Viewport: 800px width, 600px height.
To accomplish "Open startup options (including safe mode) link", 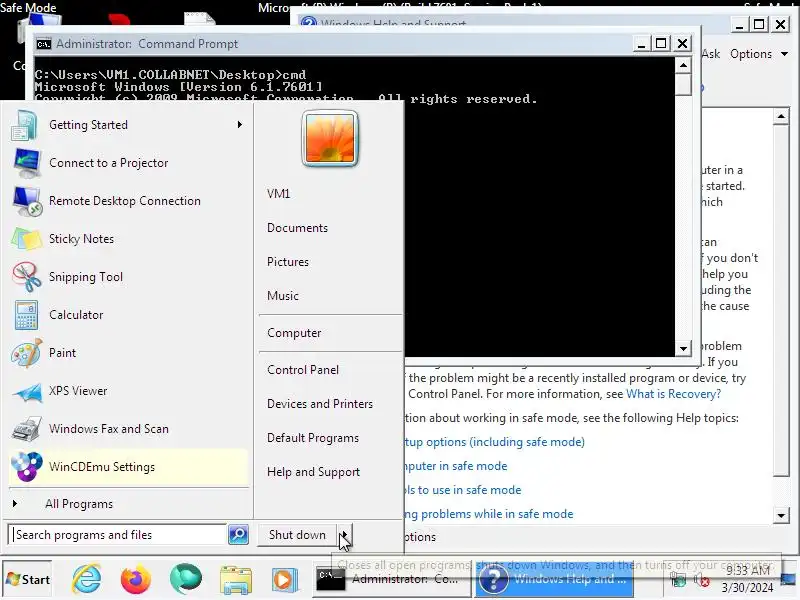I will pyautogui.click(x=495, y=442).
